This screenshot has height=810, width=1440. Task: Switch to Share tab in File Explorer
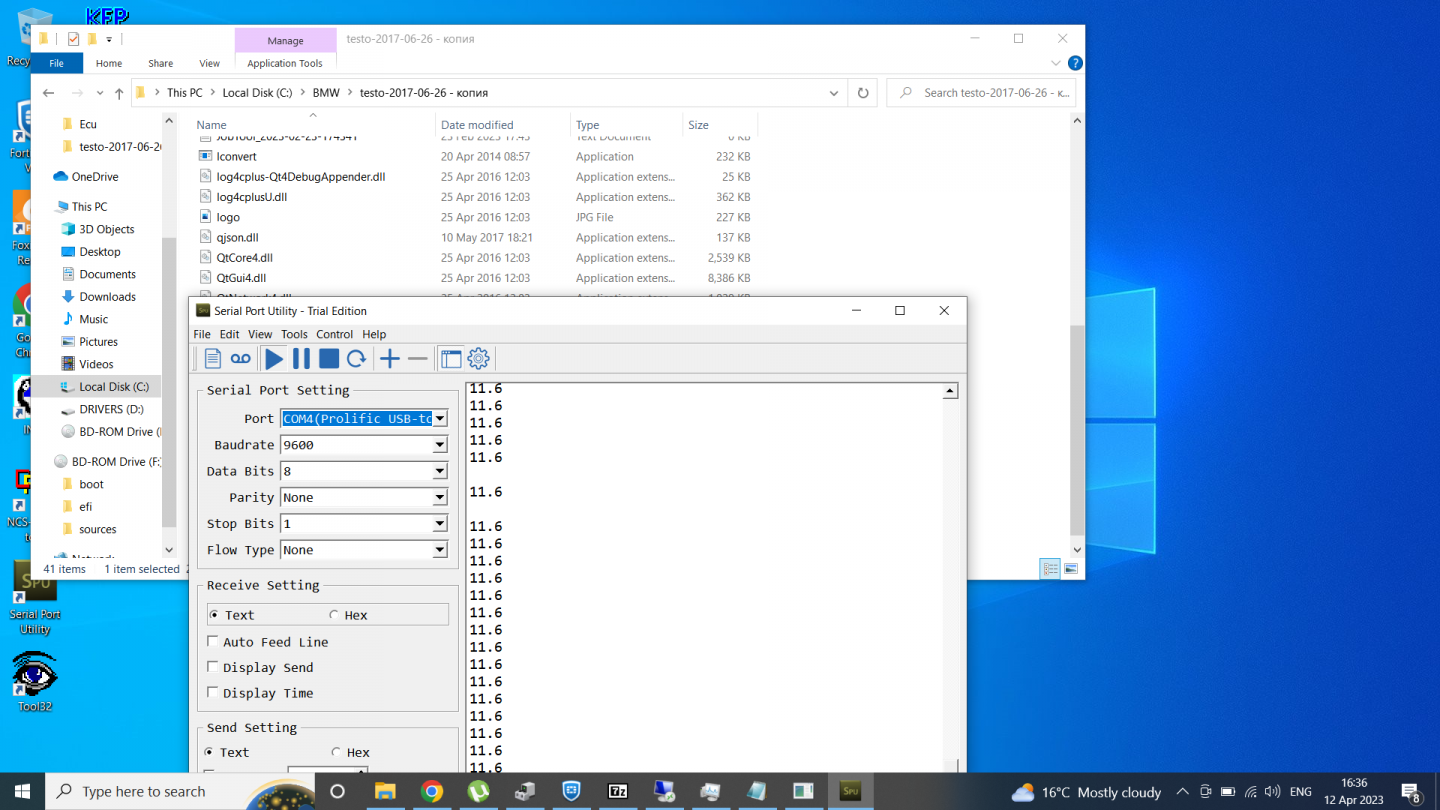160,63
